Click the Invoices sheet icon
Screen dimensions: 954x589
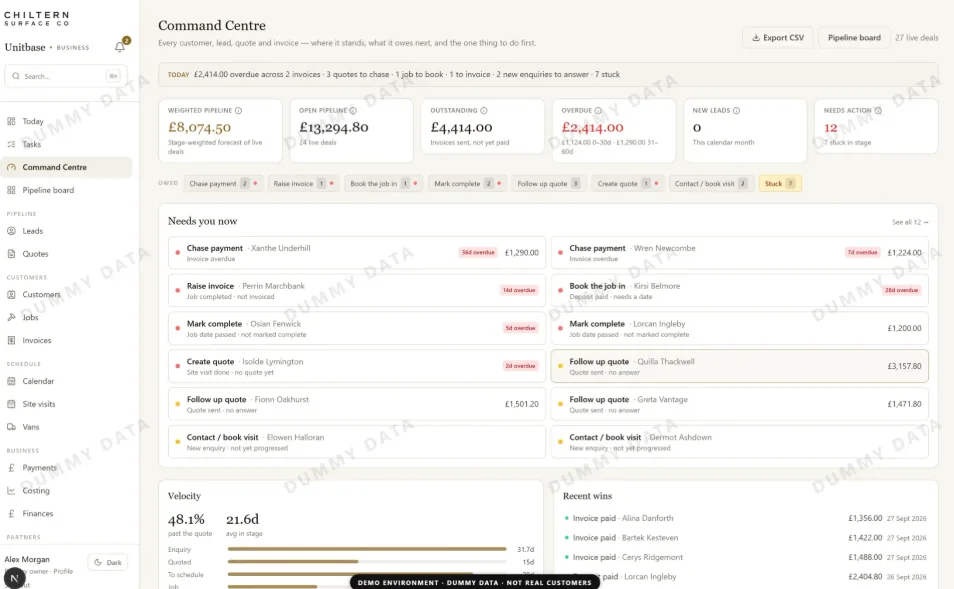point(11,340)
